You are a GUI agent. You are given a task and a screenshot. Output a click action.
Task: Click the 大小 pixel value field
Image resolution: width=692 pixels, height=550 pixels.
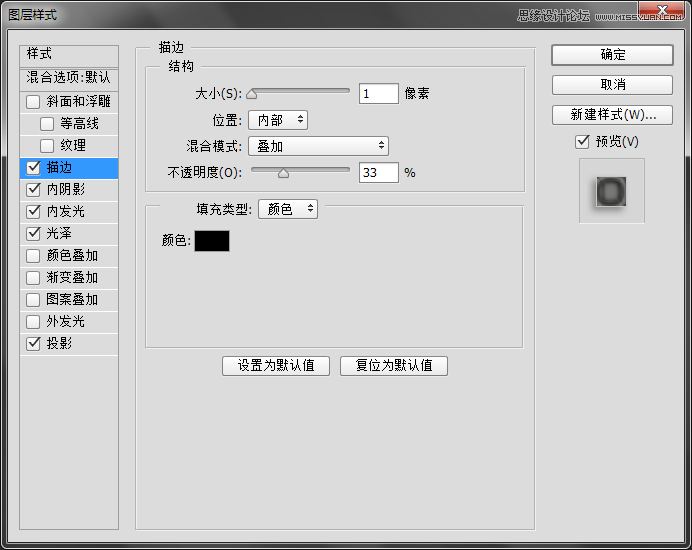379,94
